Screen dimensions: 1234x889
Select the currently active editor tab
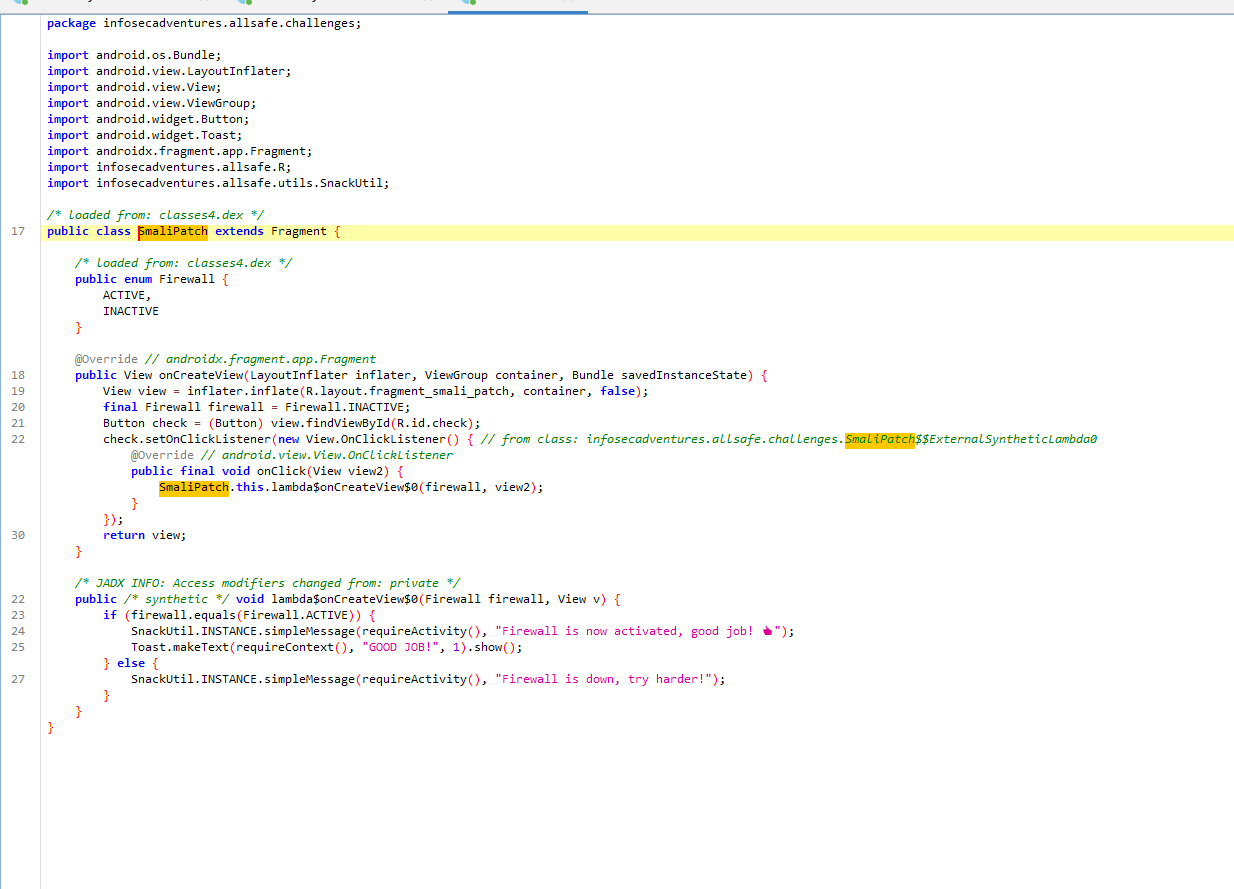pyautogui.click(x=520, y=4)
